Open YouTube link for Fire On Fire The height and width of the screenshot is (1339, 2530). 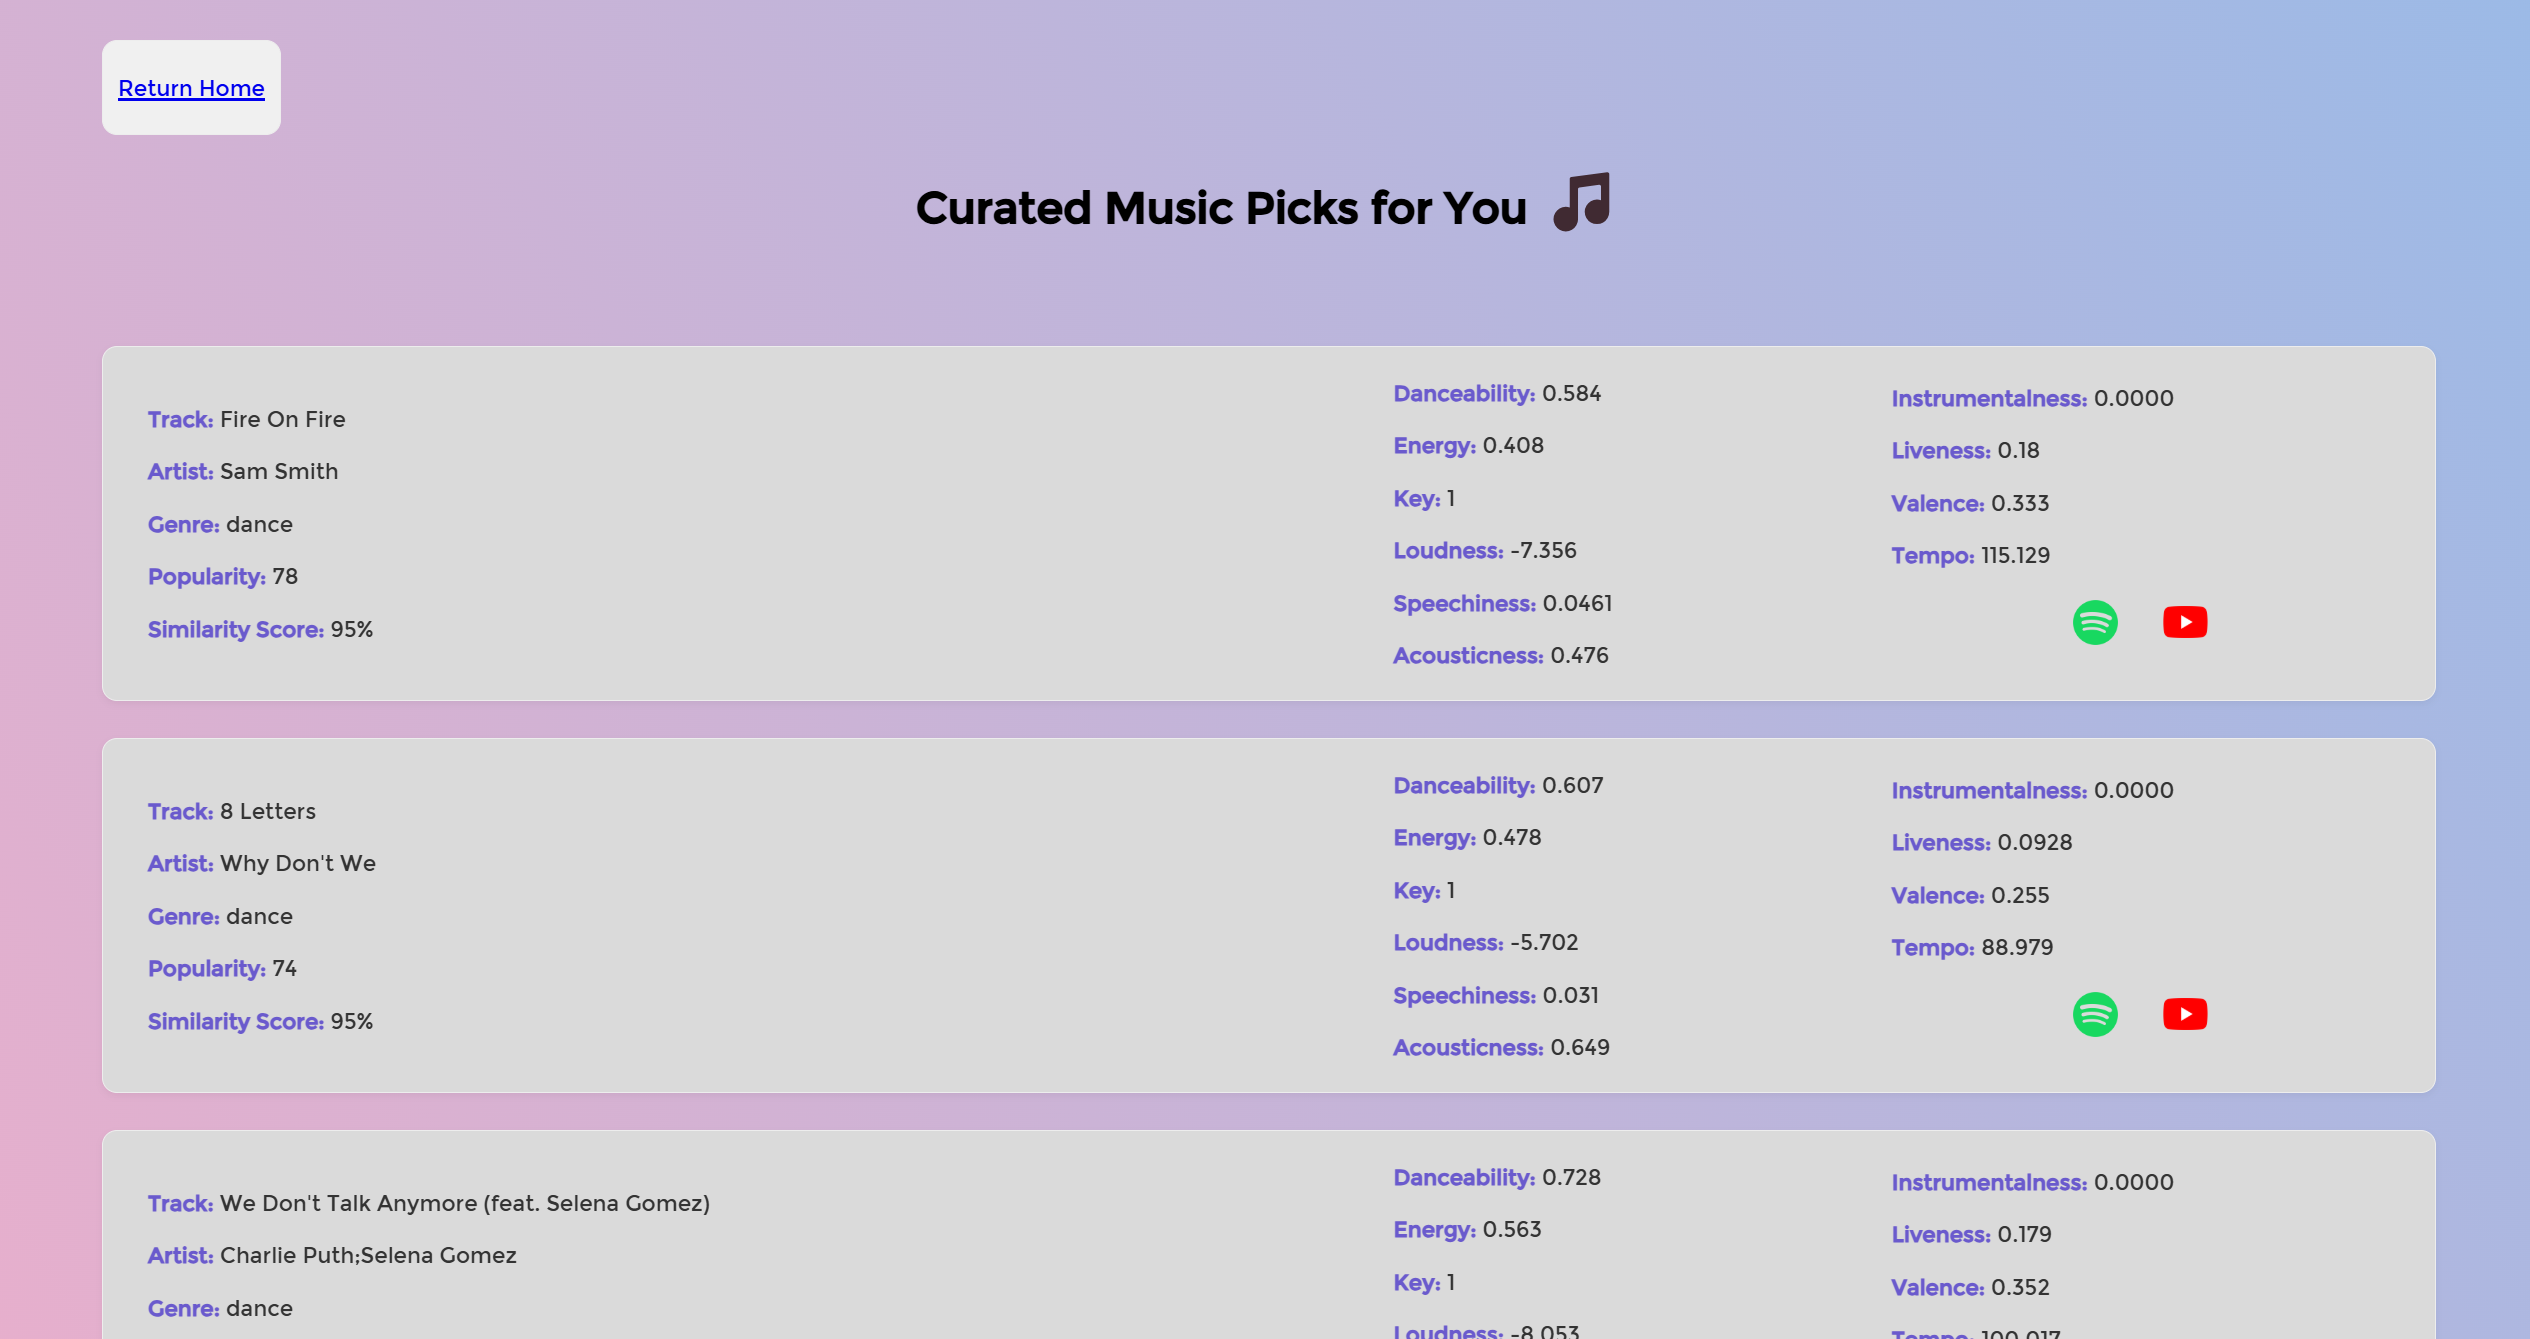point(2185,622)
